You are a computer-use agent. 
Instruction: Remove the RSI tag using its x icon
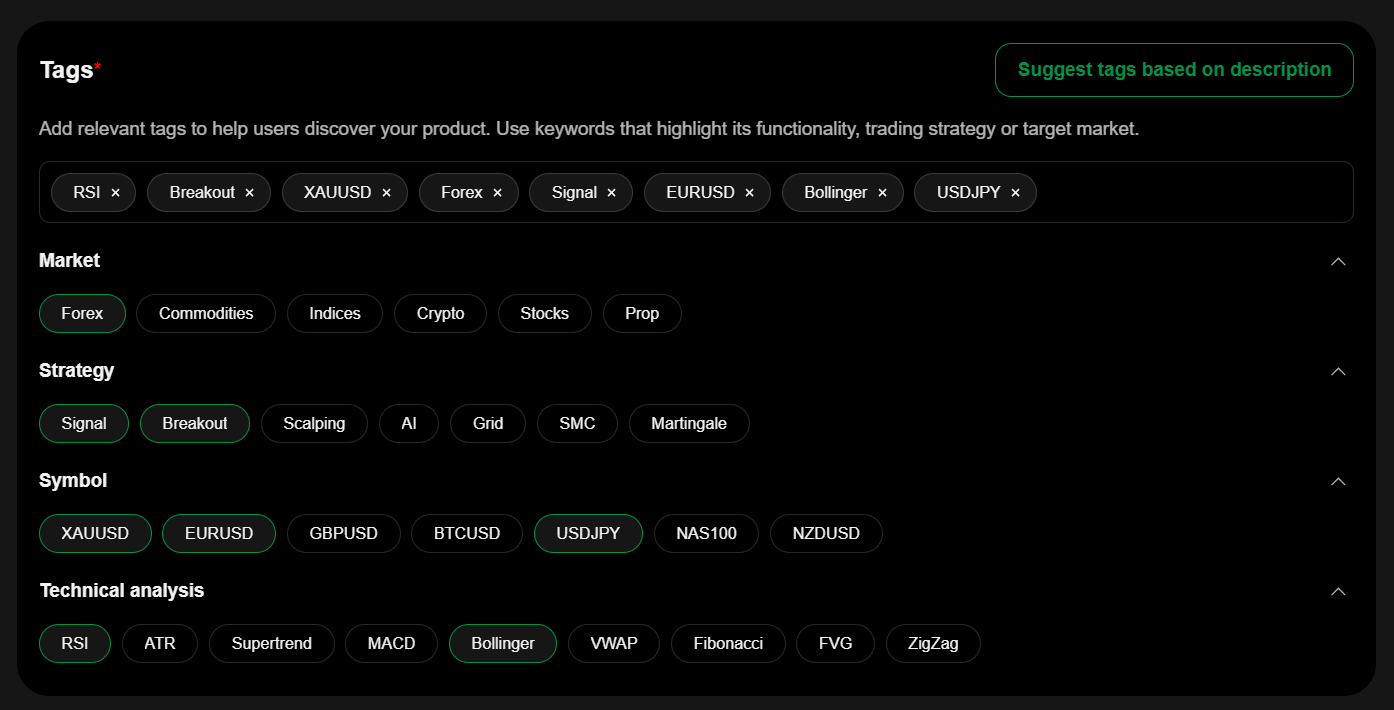[116, 193]
